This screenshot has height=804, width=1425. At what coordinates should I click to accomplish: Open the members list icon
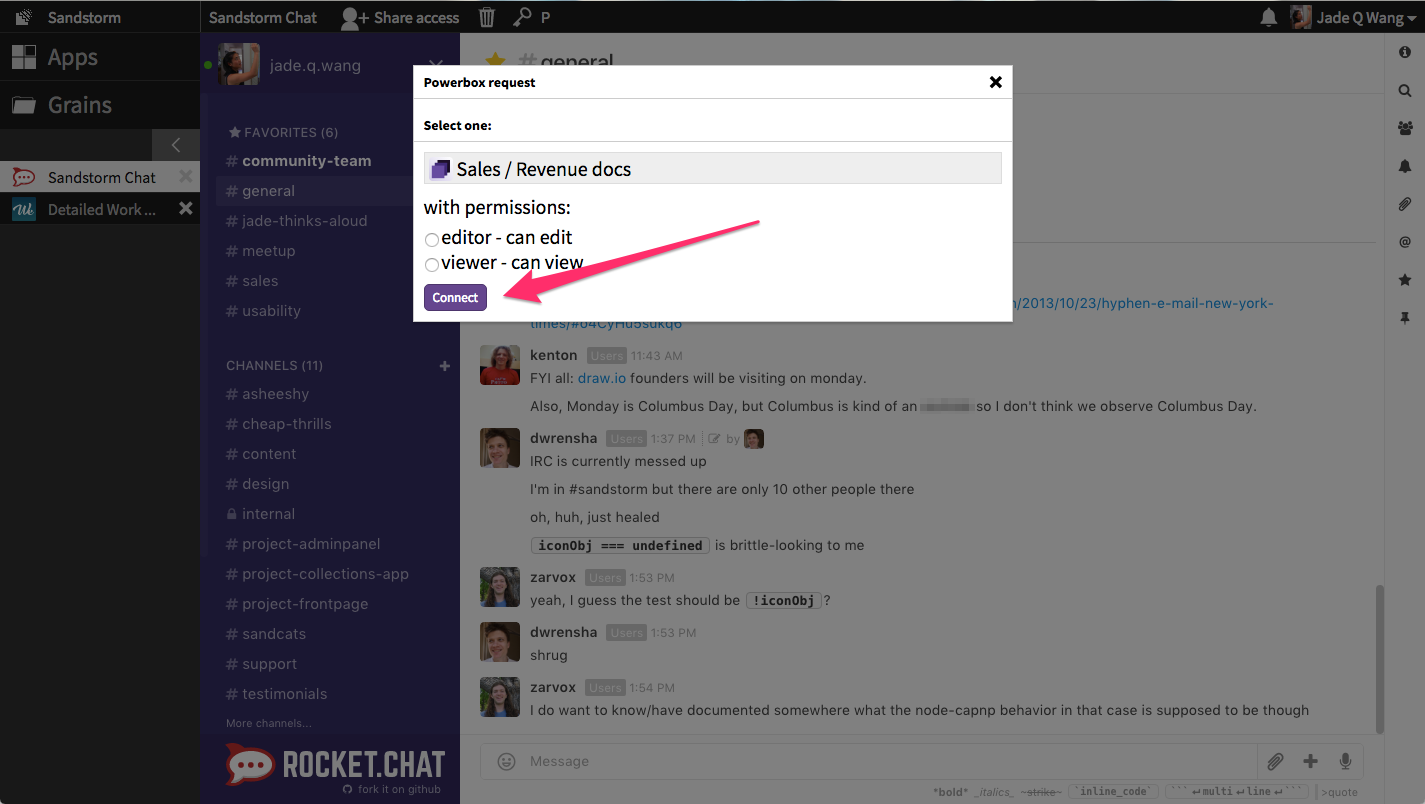click(1405, 128)
